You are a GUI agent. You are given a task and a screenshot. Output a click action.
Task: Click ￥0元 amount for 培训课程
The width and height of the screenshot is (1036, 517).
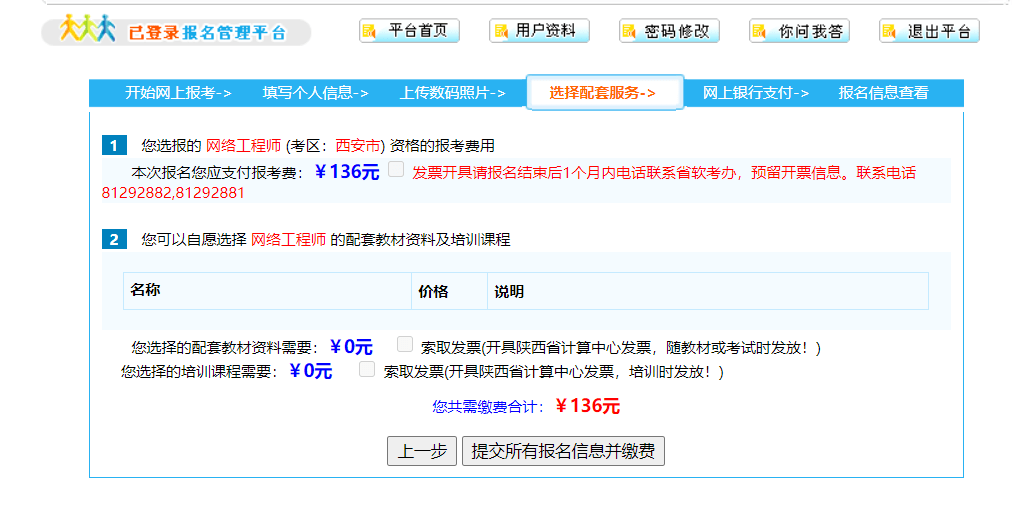[x=311, y=372]
